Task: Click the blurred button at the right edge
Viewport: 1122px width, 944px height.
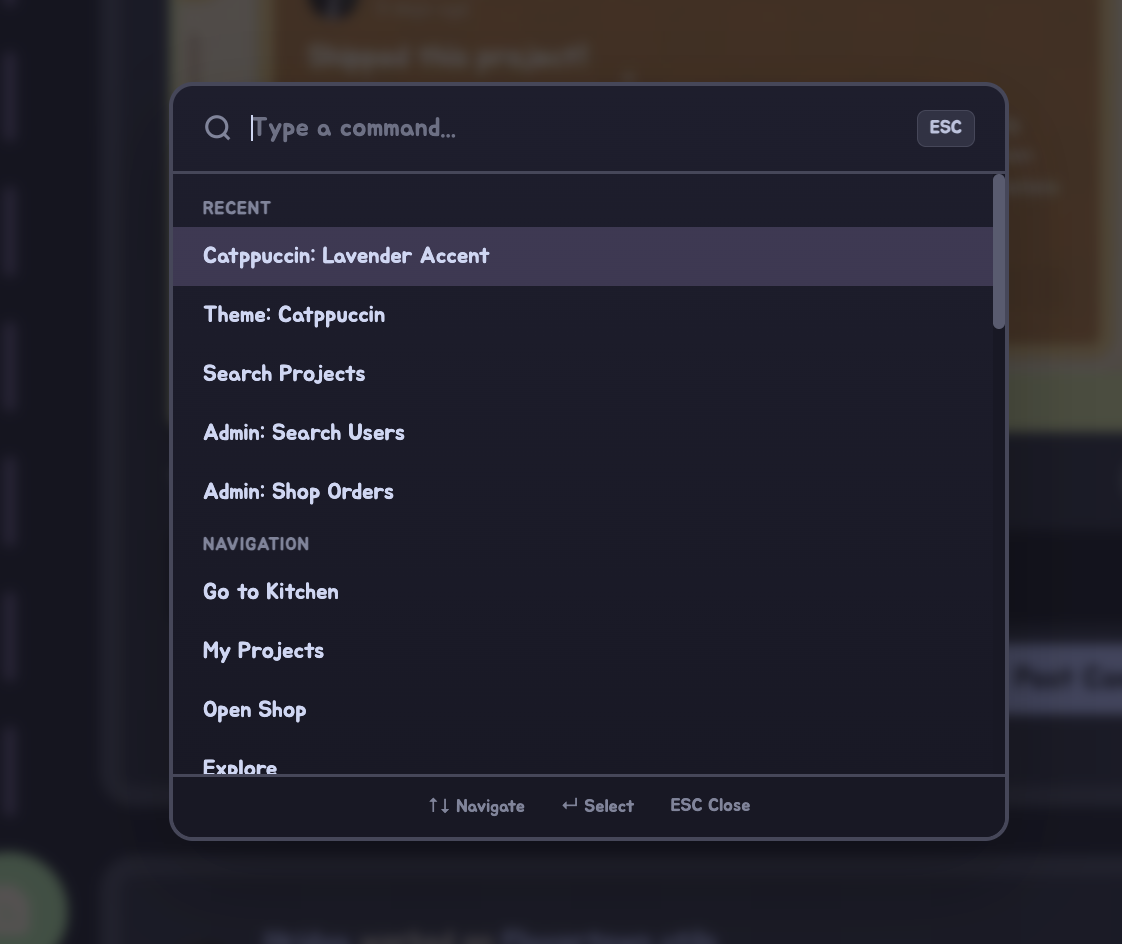Action: tap(1066, 678)
